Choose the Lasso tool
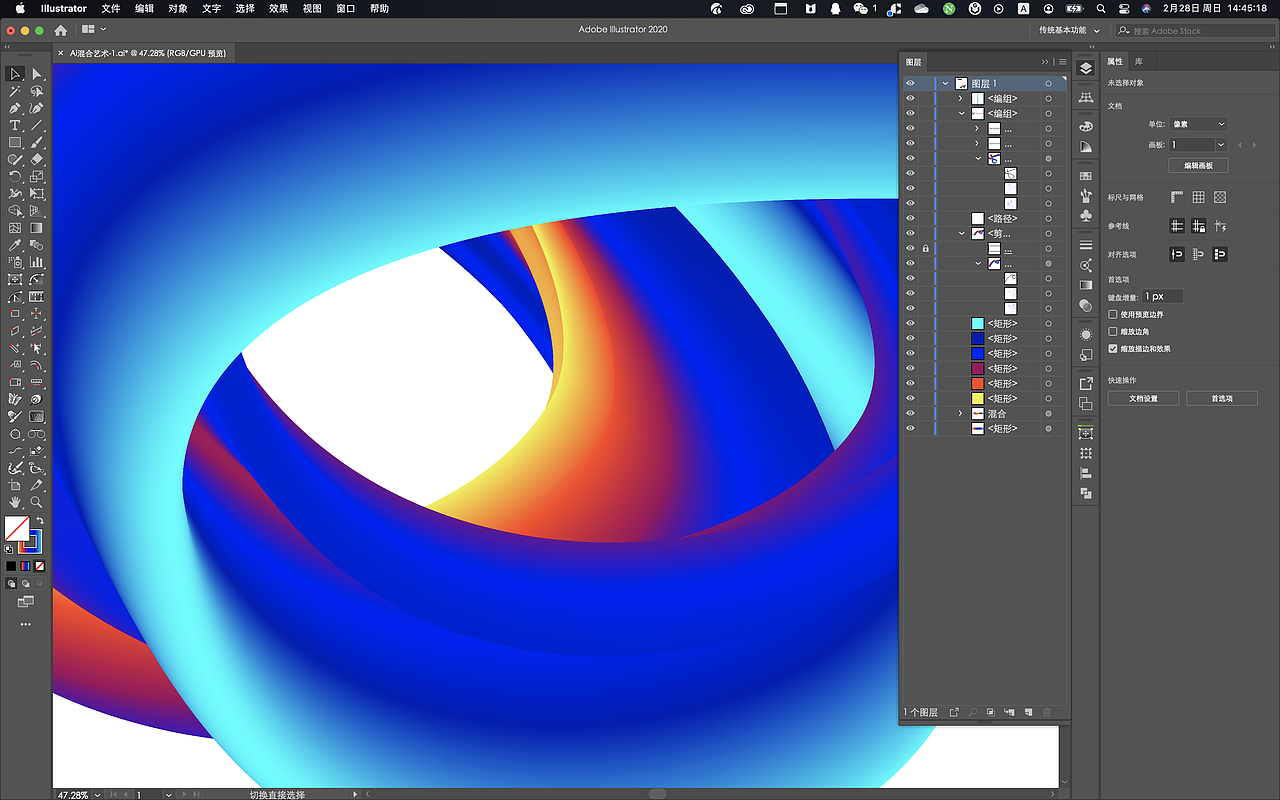Image resolution: width=1280 pixels, height=800 pixels. [37, 91]
